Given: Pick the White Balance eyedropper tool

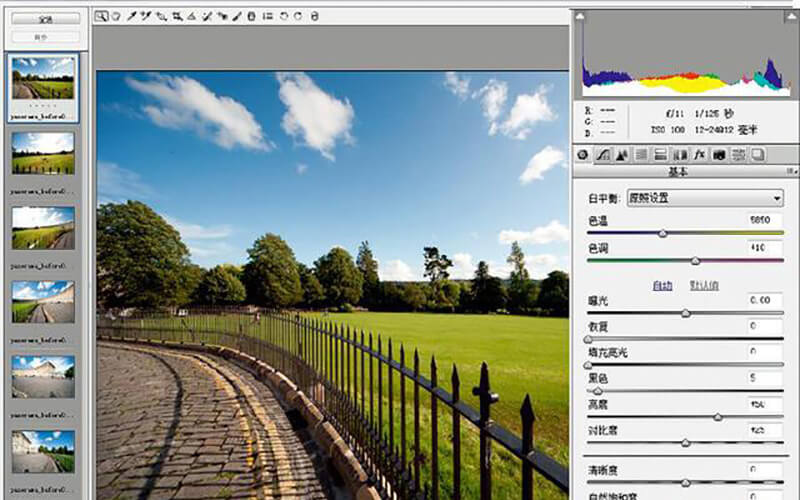Looking at the screenshot, I should point(131,16).
